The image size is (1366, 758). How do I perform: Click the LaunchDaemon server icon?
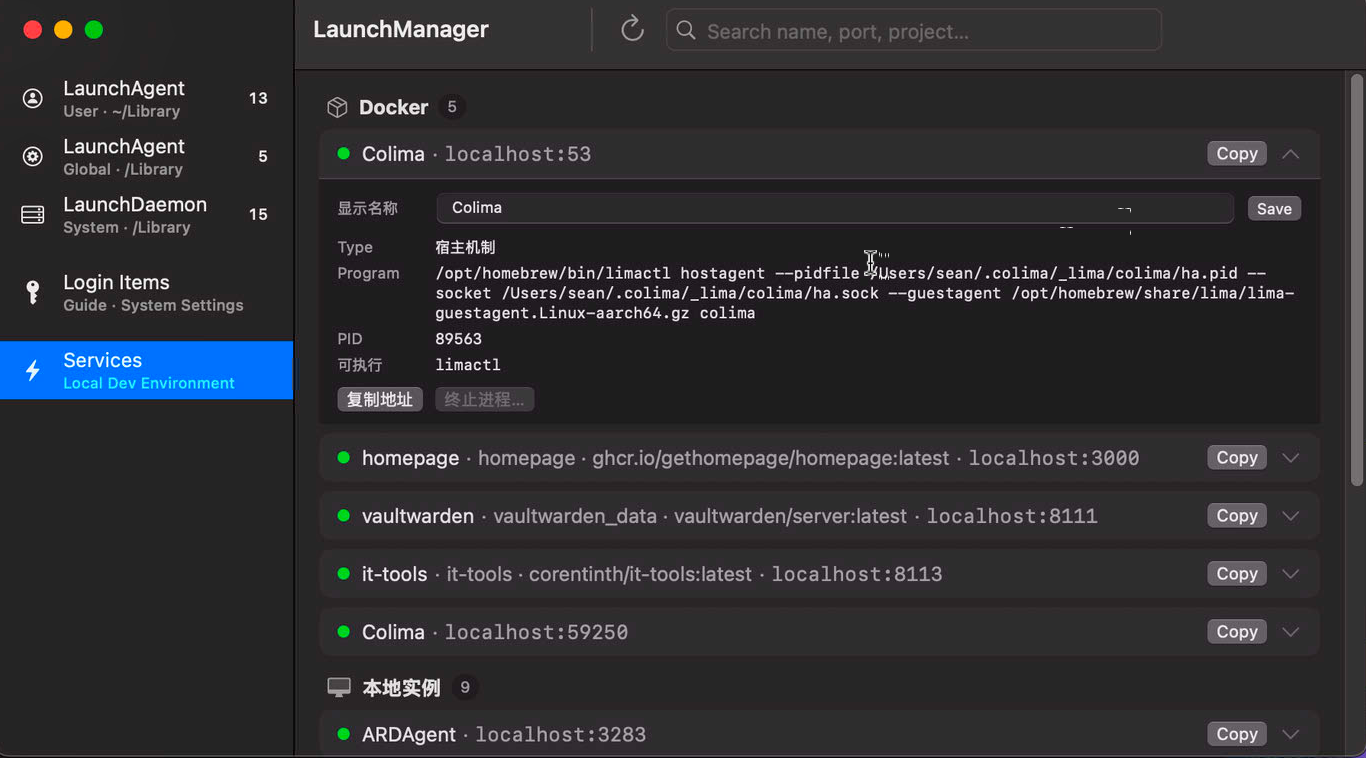click(33, 215)
